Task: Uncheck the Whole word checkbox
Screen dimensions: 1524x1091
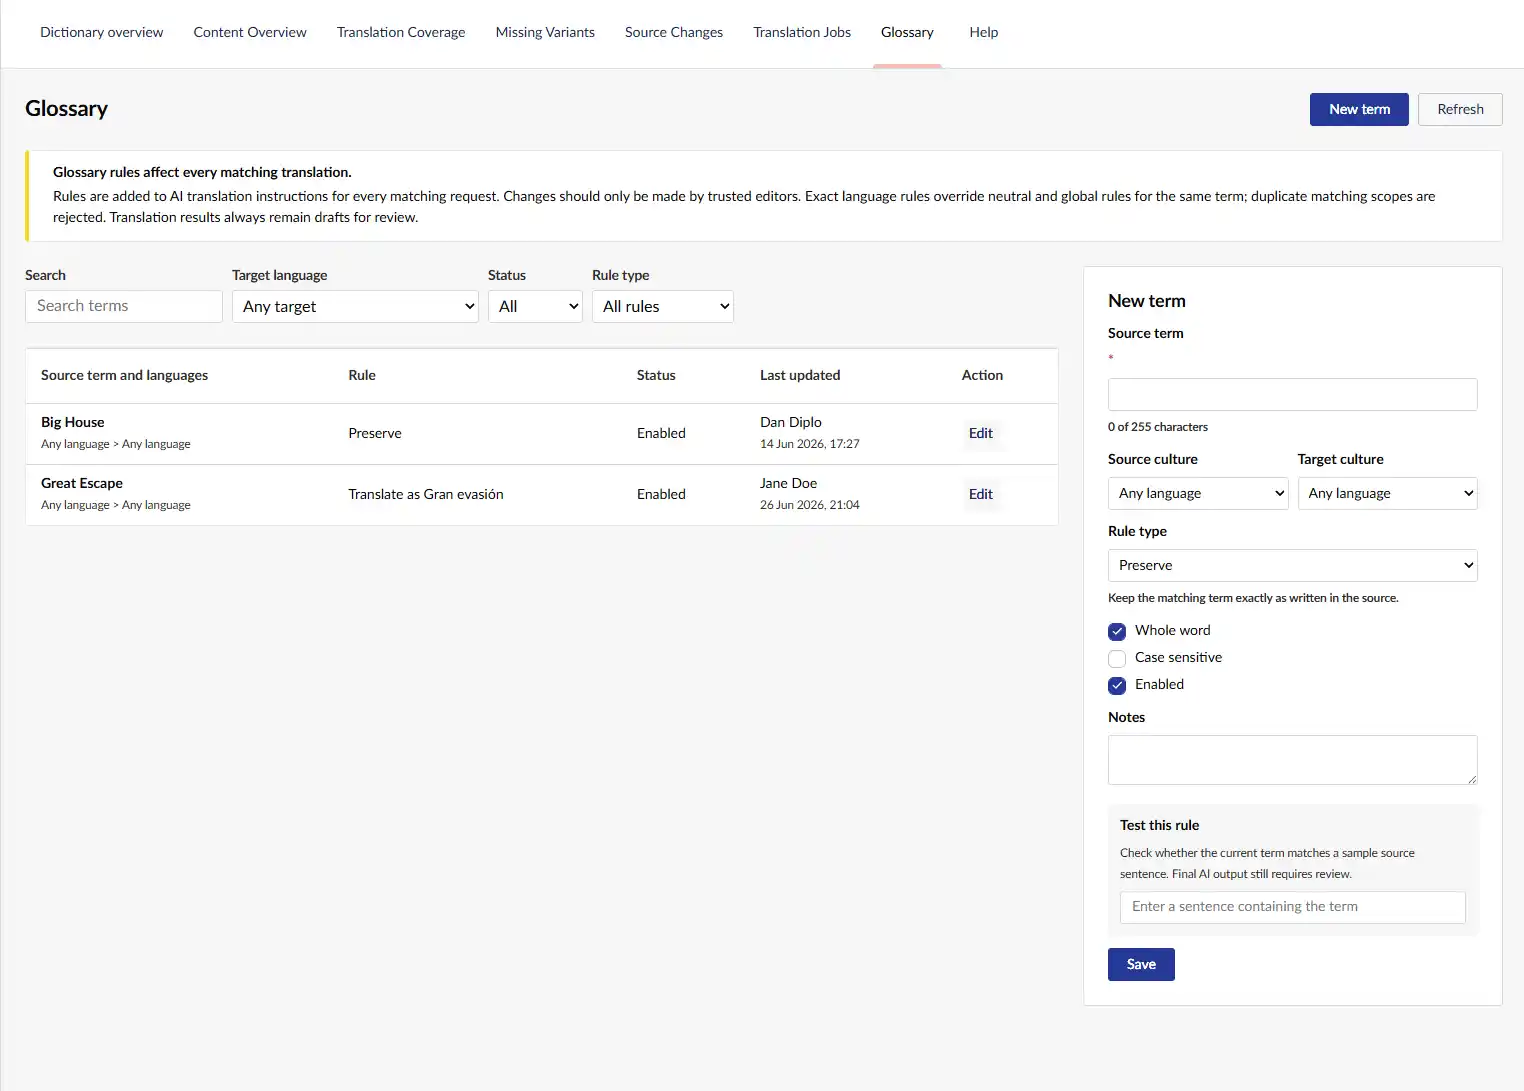Action: pyautogui.click(x=1117, y=631)
